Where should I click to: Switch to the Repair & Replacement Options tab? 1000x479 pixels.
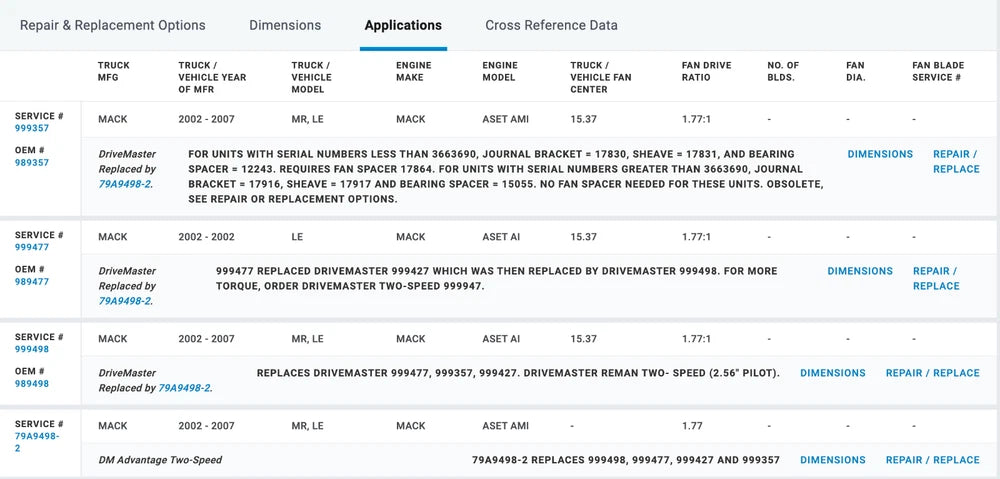point(112,25)
